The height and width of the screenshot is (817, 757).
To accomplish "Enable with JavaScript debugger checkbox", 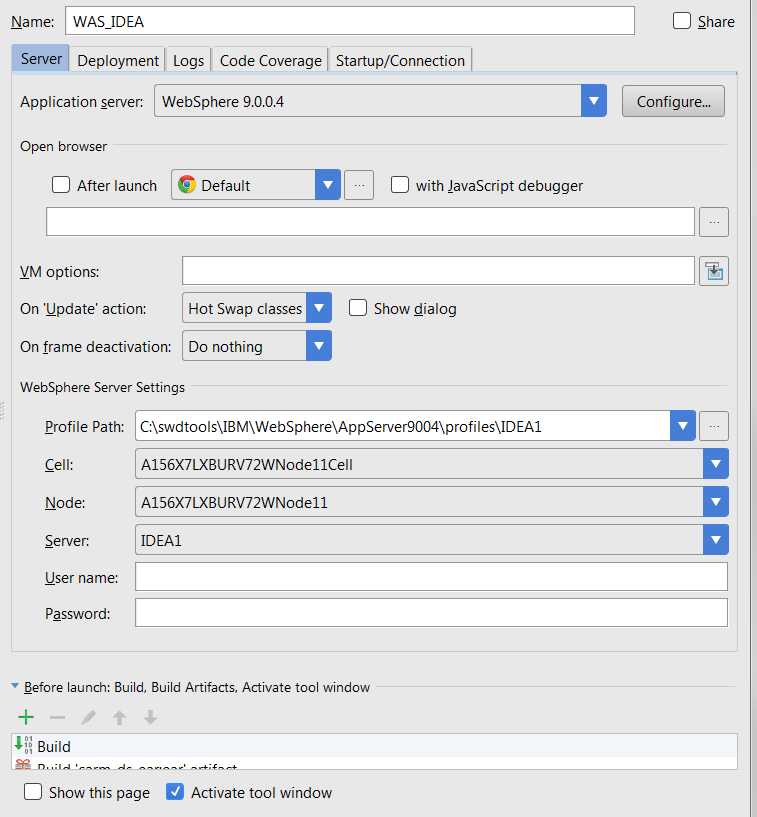I will (400, 184).
